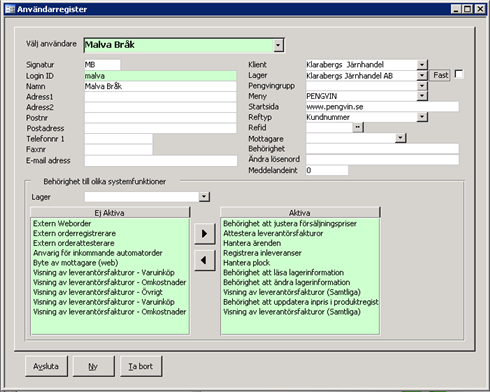Expand the Klient dropdown
The width and height of the screenshot is (490, 392).
point(422,64)
